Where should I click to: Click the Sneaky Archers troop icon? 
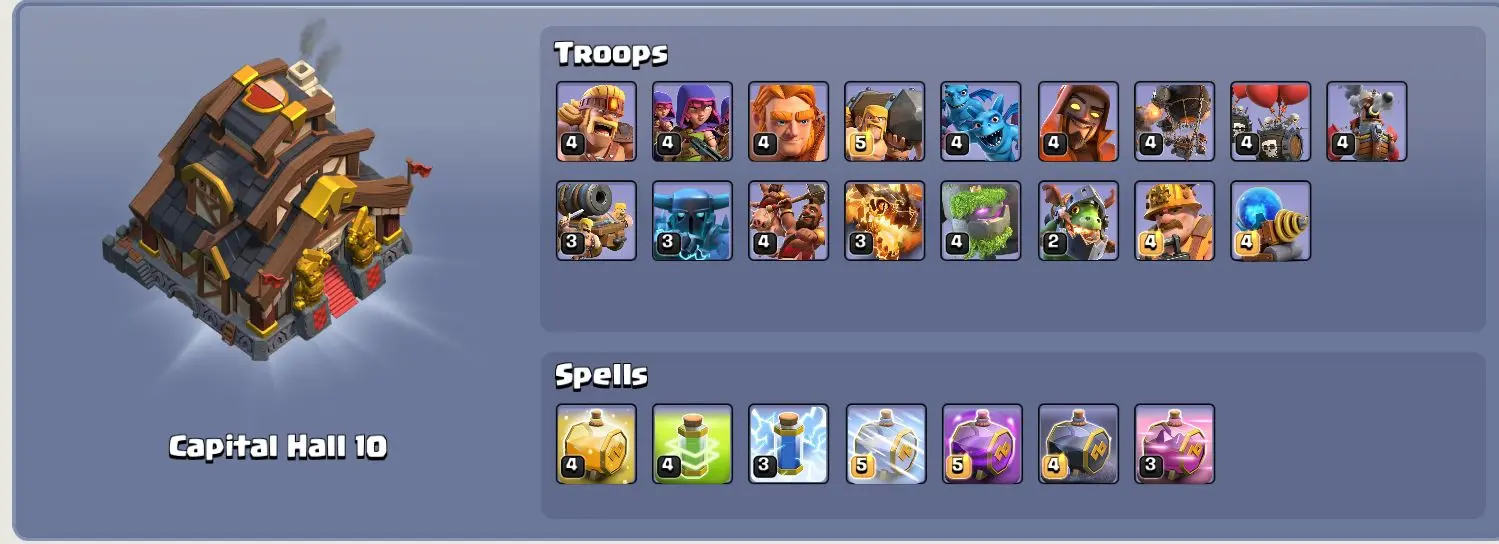pos(692,122)
